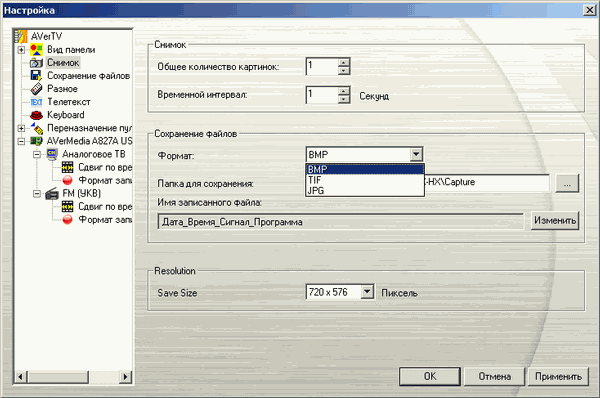Image resolution: width=600 pixels, height=398 pixels.
Task: Collapse the FM (УКВ) tree node
Action: coord(37,194)
